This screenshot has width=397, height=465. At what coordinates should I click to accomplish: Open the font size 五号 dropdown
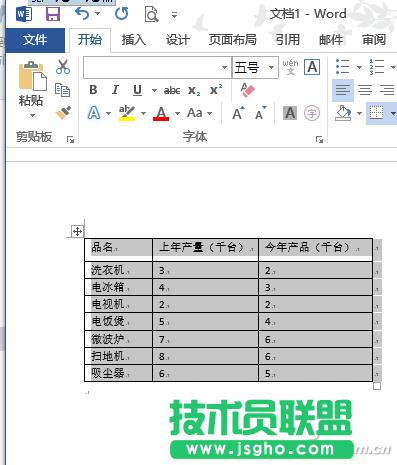click(271, 67)
